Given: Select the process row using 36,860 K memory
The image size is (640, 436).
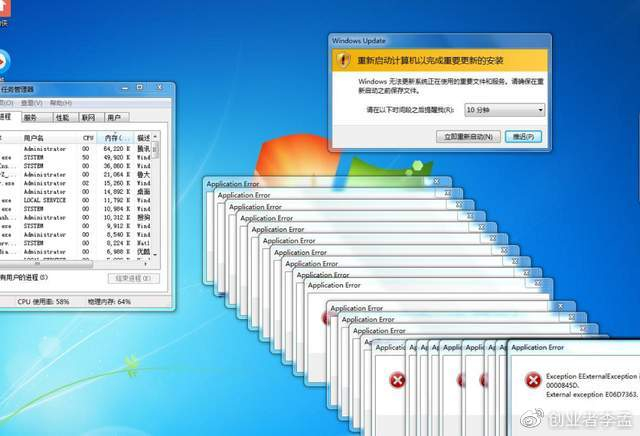Looking at the screenshot, I should coord(76,166).
